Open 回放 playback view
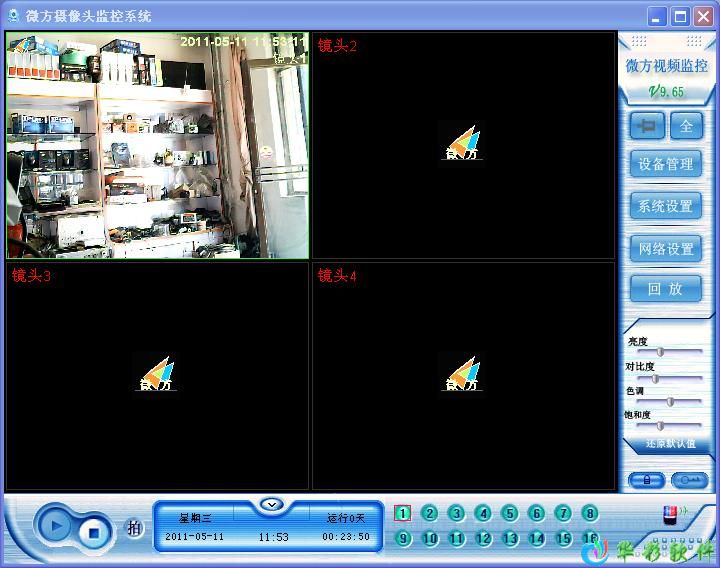This screenshot has width=720, height=568. pyautogui.click(x=666, y=289)
